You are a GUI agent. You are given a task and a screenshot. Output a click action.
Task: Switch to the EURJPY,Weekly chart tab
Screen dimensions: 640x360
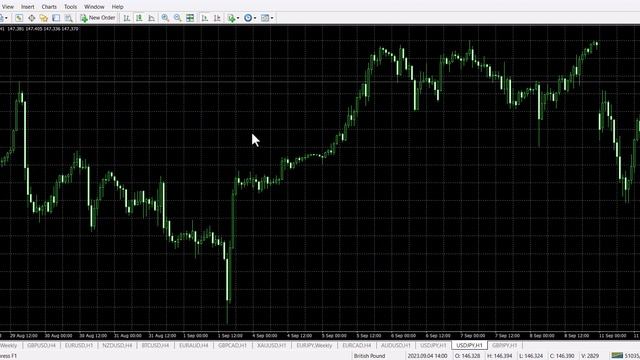[x=314, y=345]
